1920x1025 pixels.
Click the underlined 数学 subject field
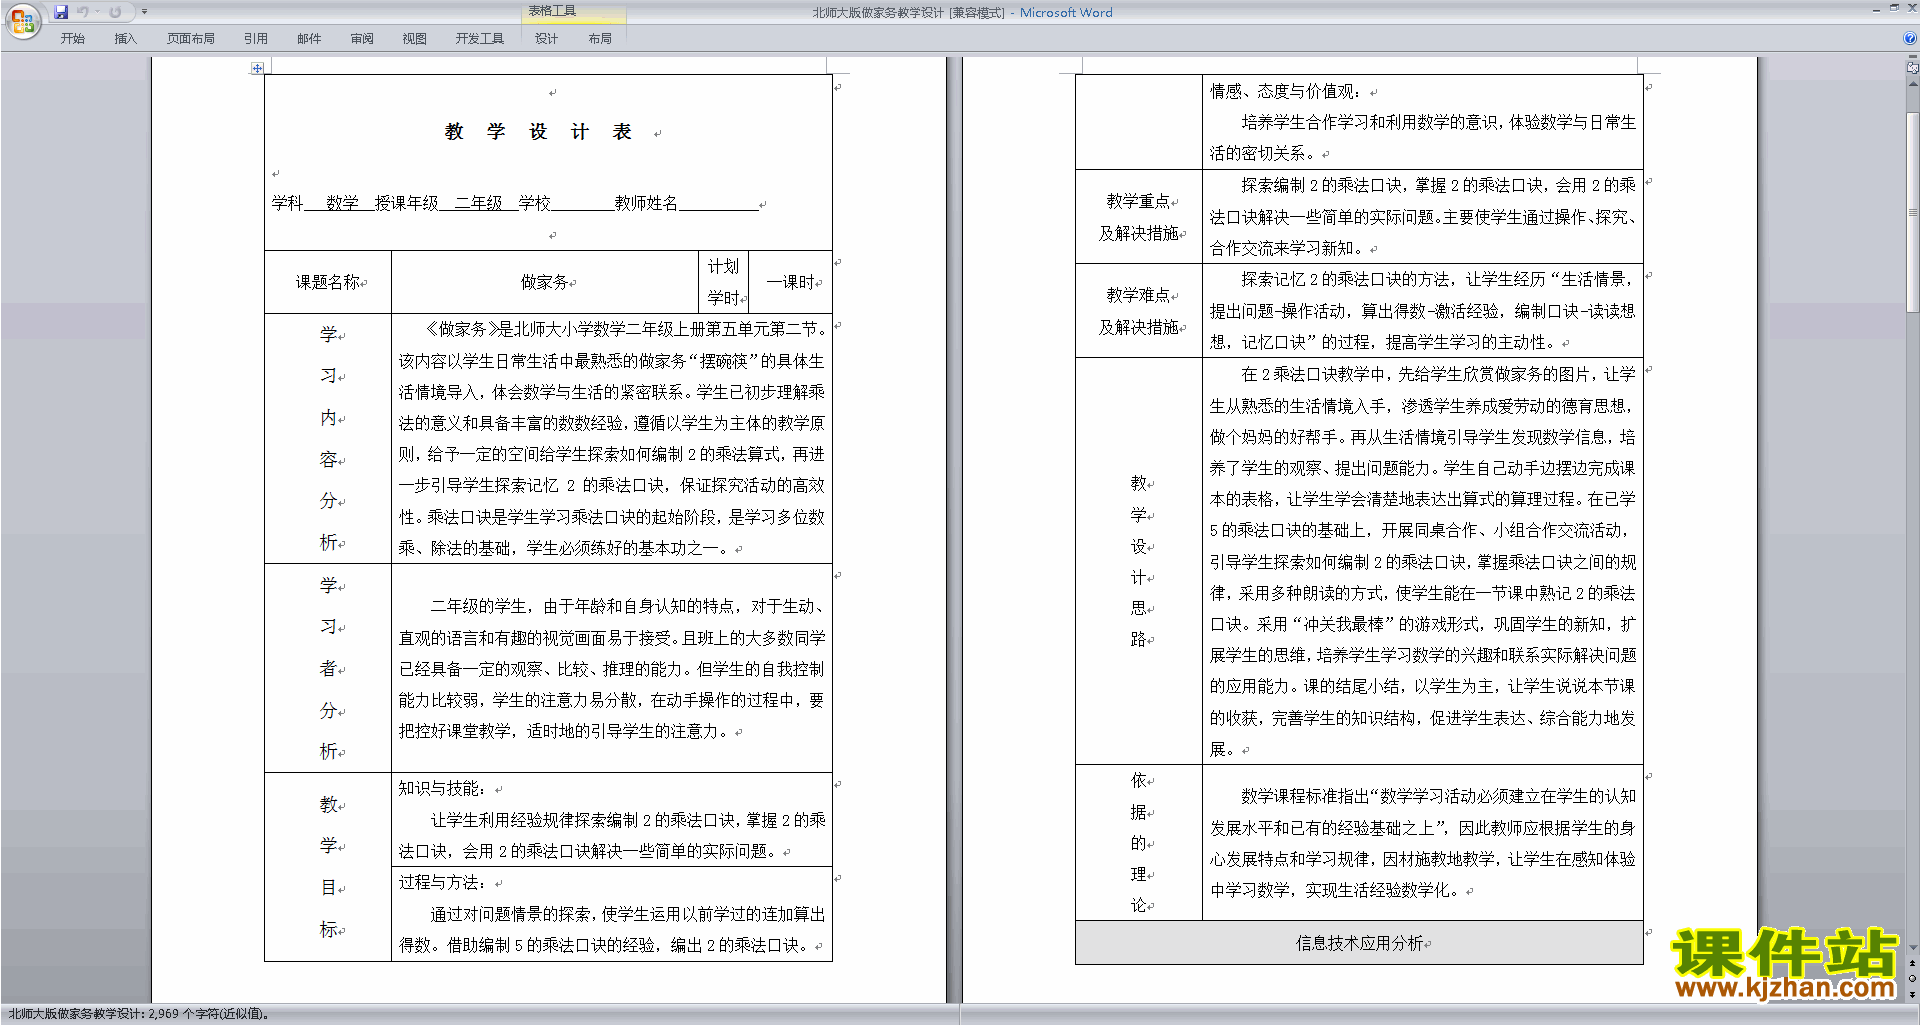tap(342, 203)
